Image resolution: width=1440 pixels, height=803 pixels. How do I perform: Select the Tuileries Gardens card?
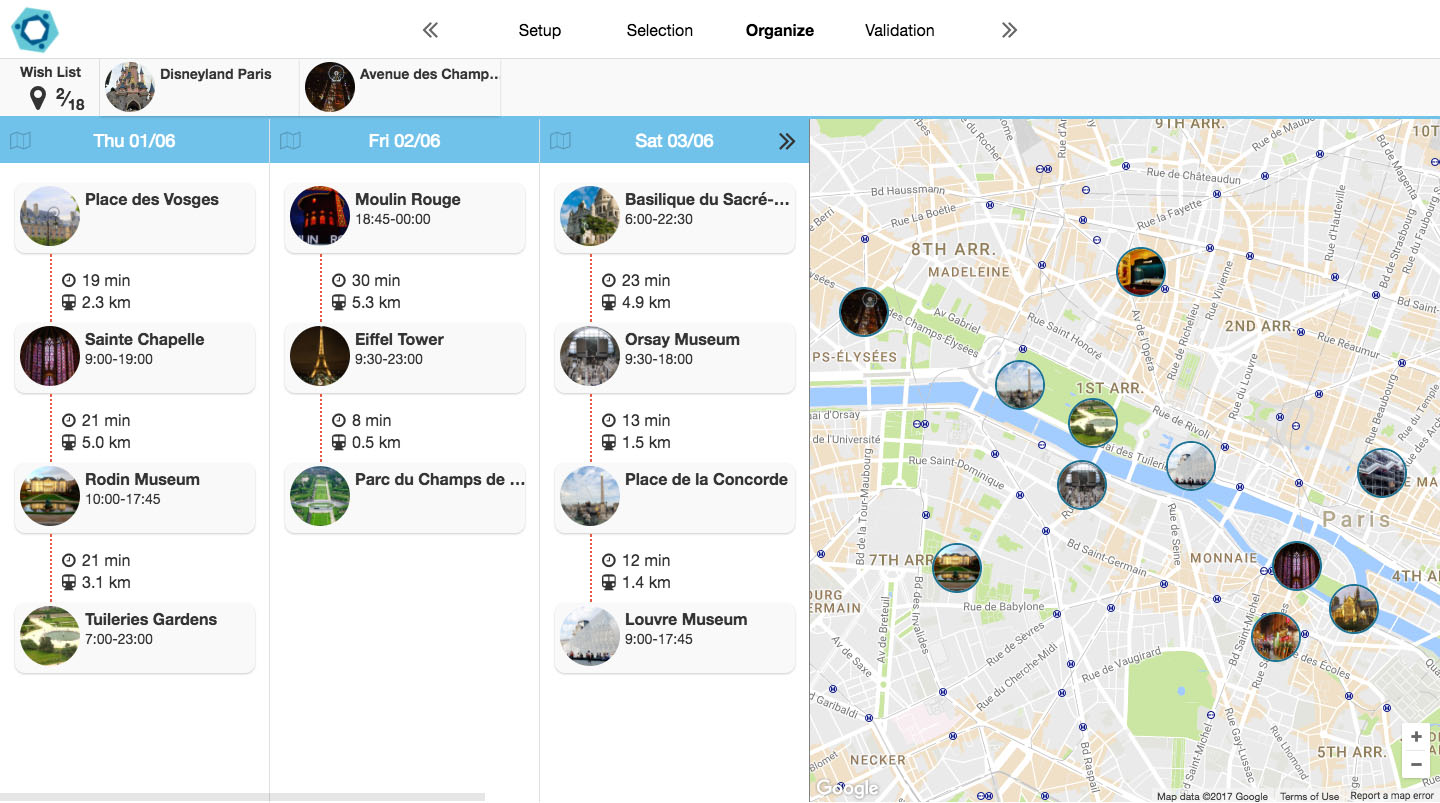pyautogui.click(x=135, y=637)
